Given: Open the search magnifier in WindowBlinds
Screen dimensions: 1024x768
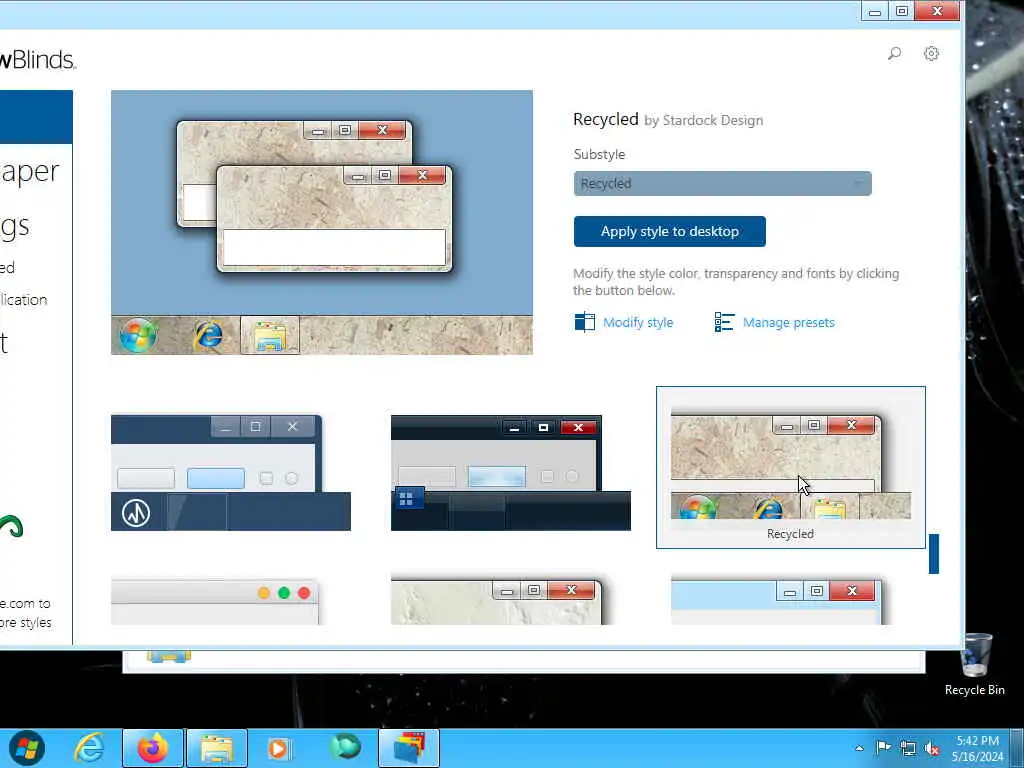Looking at the screenshot, I should [894, 54].
